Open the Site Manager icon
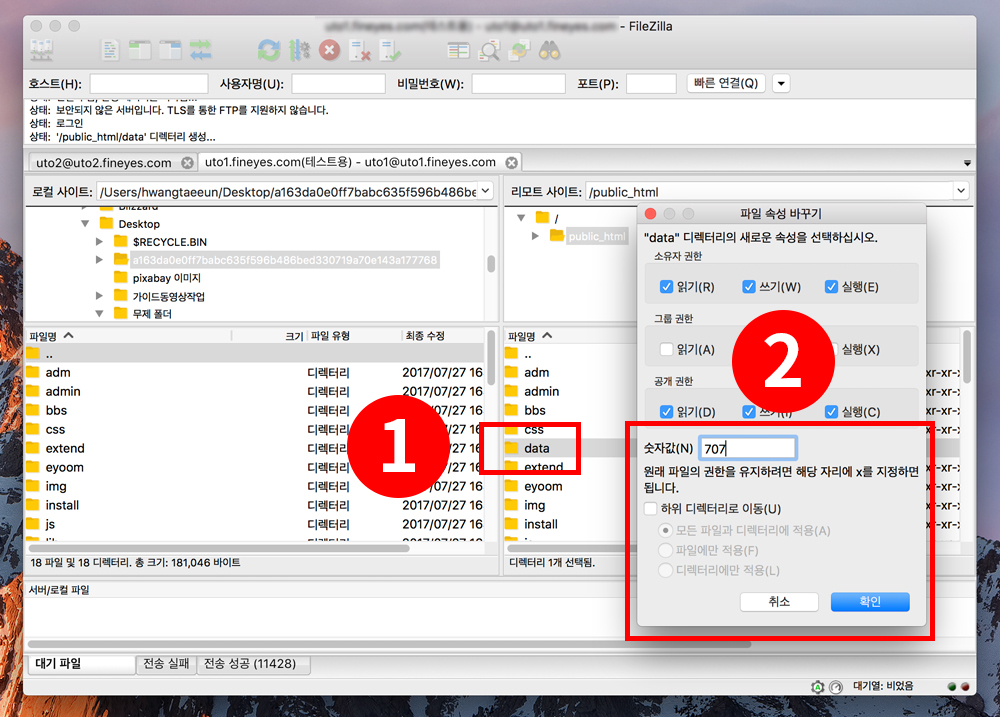 click(44, 49)
